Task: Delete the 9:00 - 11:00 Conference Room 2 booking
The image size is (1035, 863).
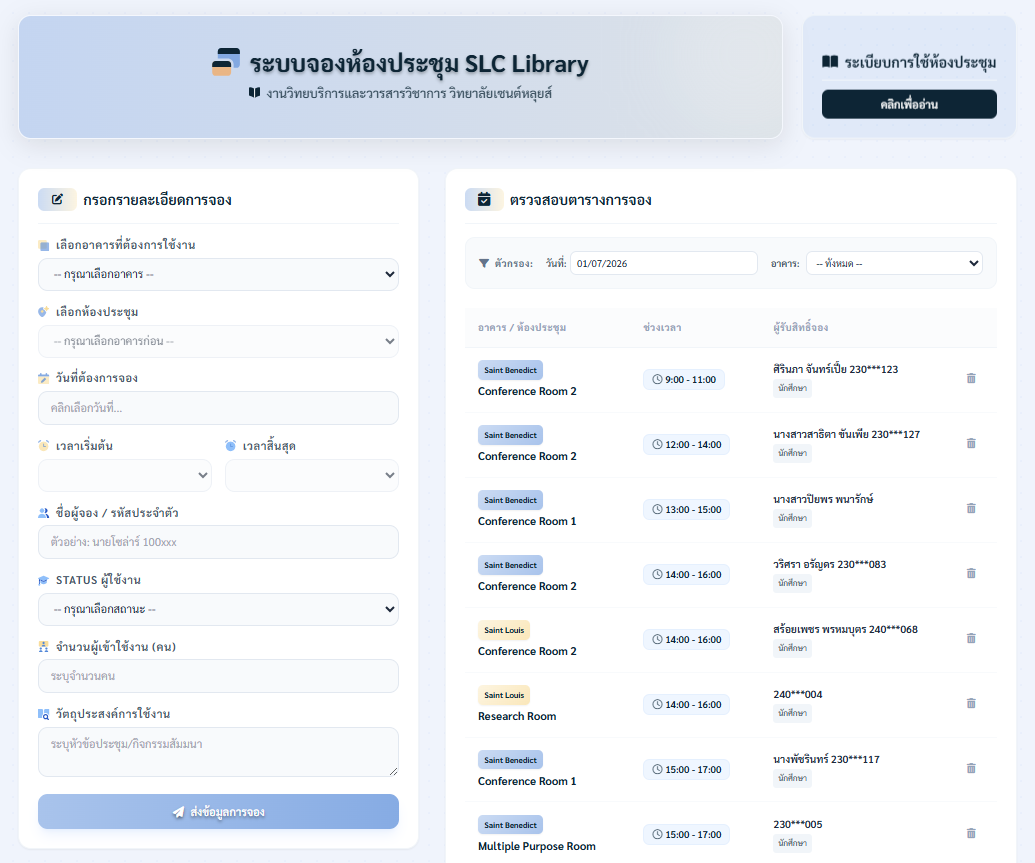Action: click(971, 378)
